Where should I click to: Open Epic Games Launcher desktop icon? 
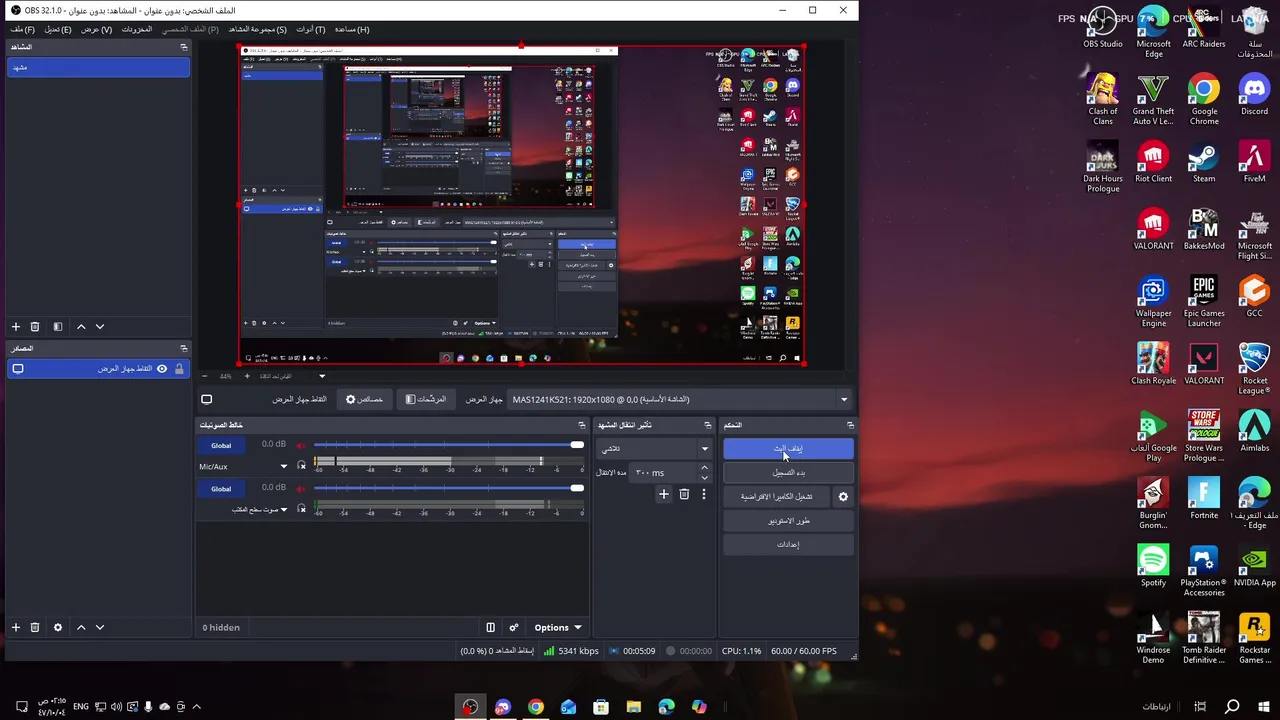[1203, 302]
